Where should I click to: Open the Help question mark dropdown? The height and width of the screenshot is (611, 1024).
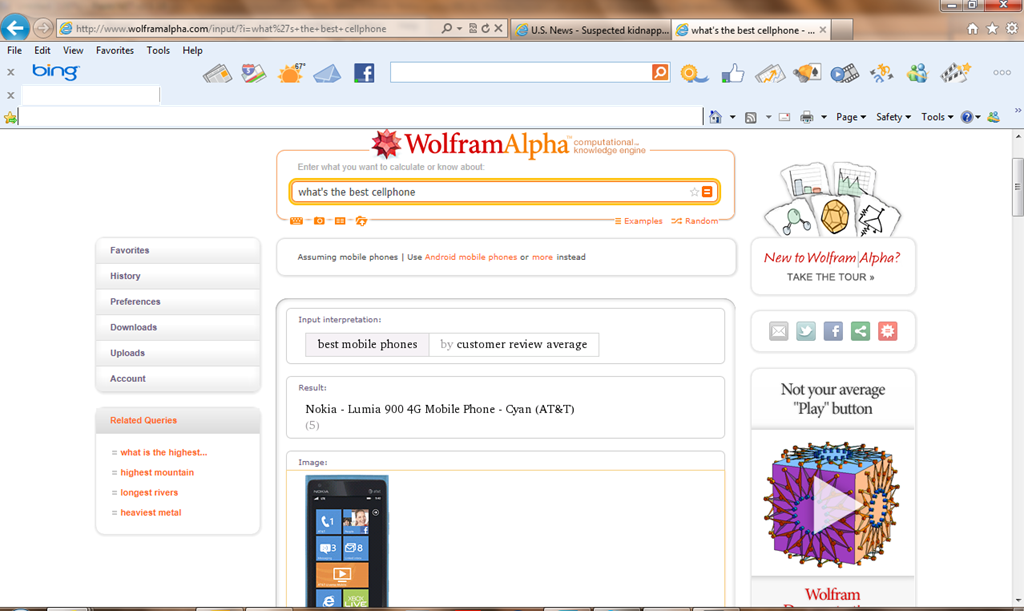[970, 118]
